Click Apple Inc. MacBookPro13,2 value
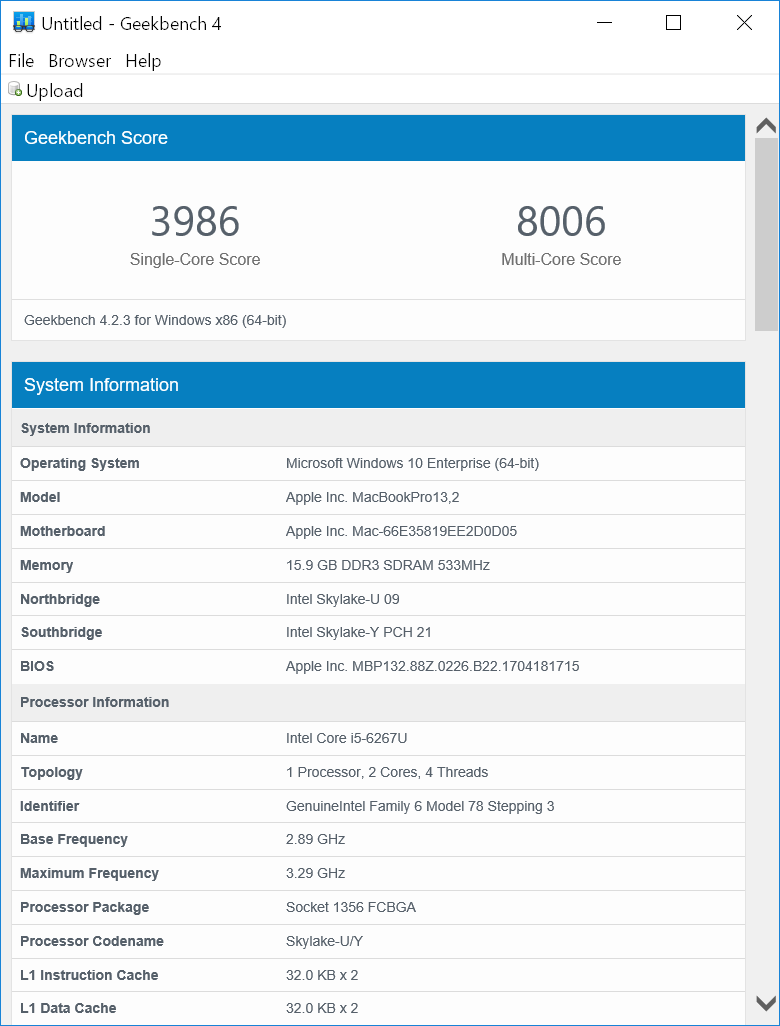This screenshot has width=780, height=1026. (x=372, y=497)
